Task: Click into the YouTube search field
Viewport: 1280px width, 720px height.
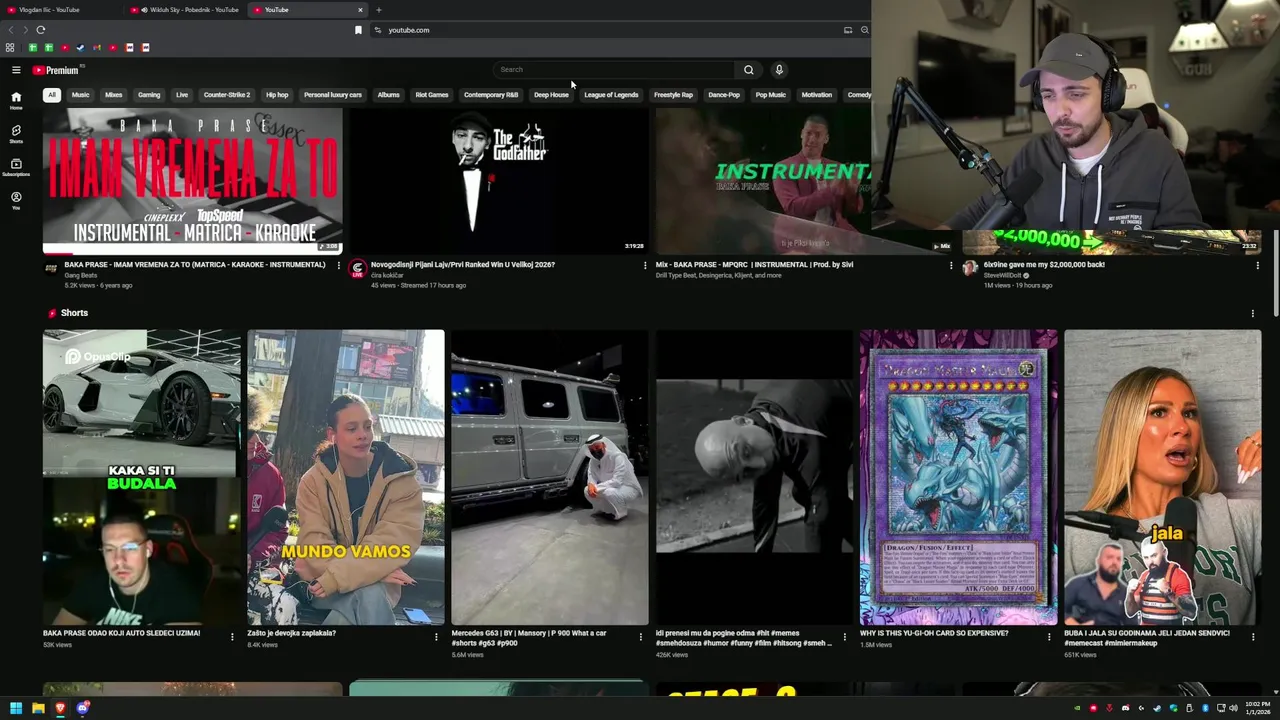Action: pyautogui.click(x=615, y=70)
